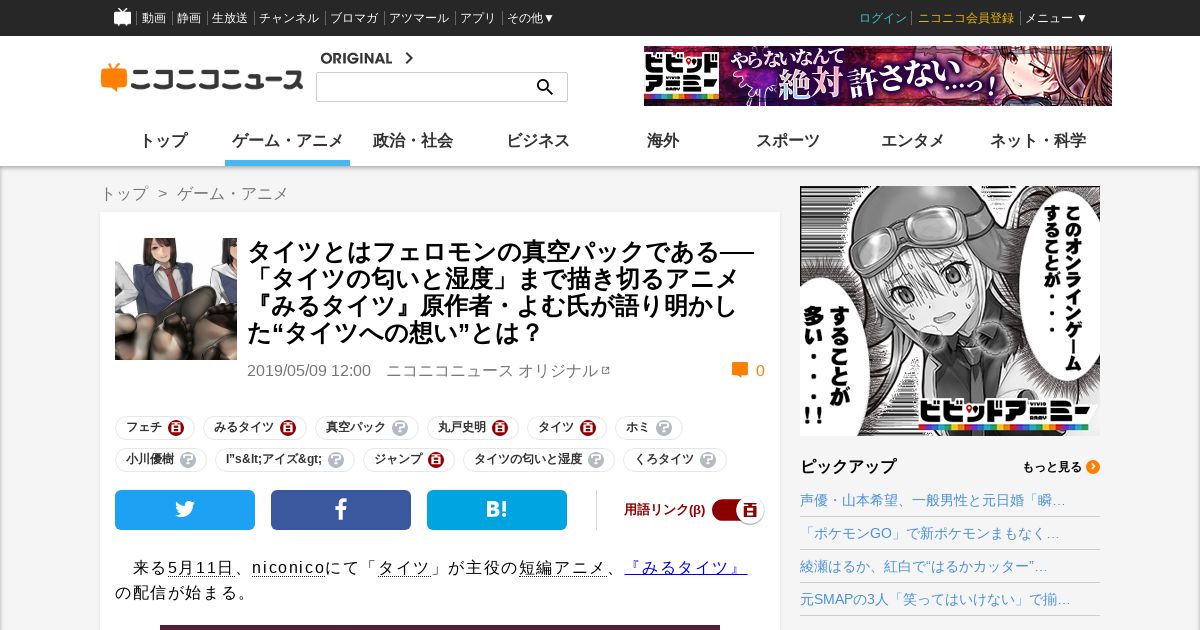Open アツマール in top bar
The height and width of the screenshot is (630, 1200).
[419, 18]
